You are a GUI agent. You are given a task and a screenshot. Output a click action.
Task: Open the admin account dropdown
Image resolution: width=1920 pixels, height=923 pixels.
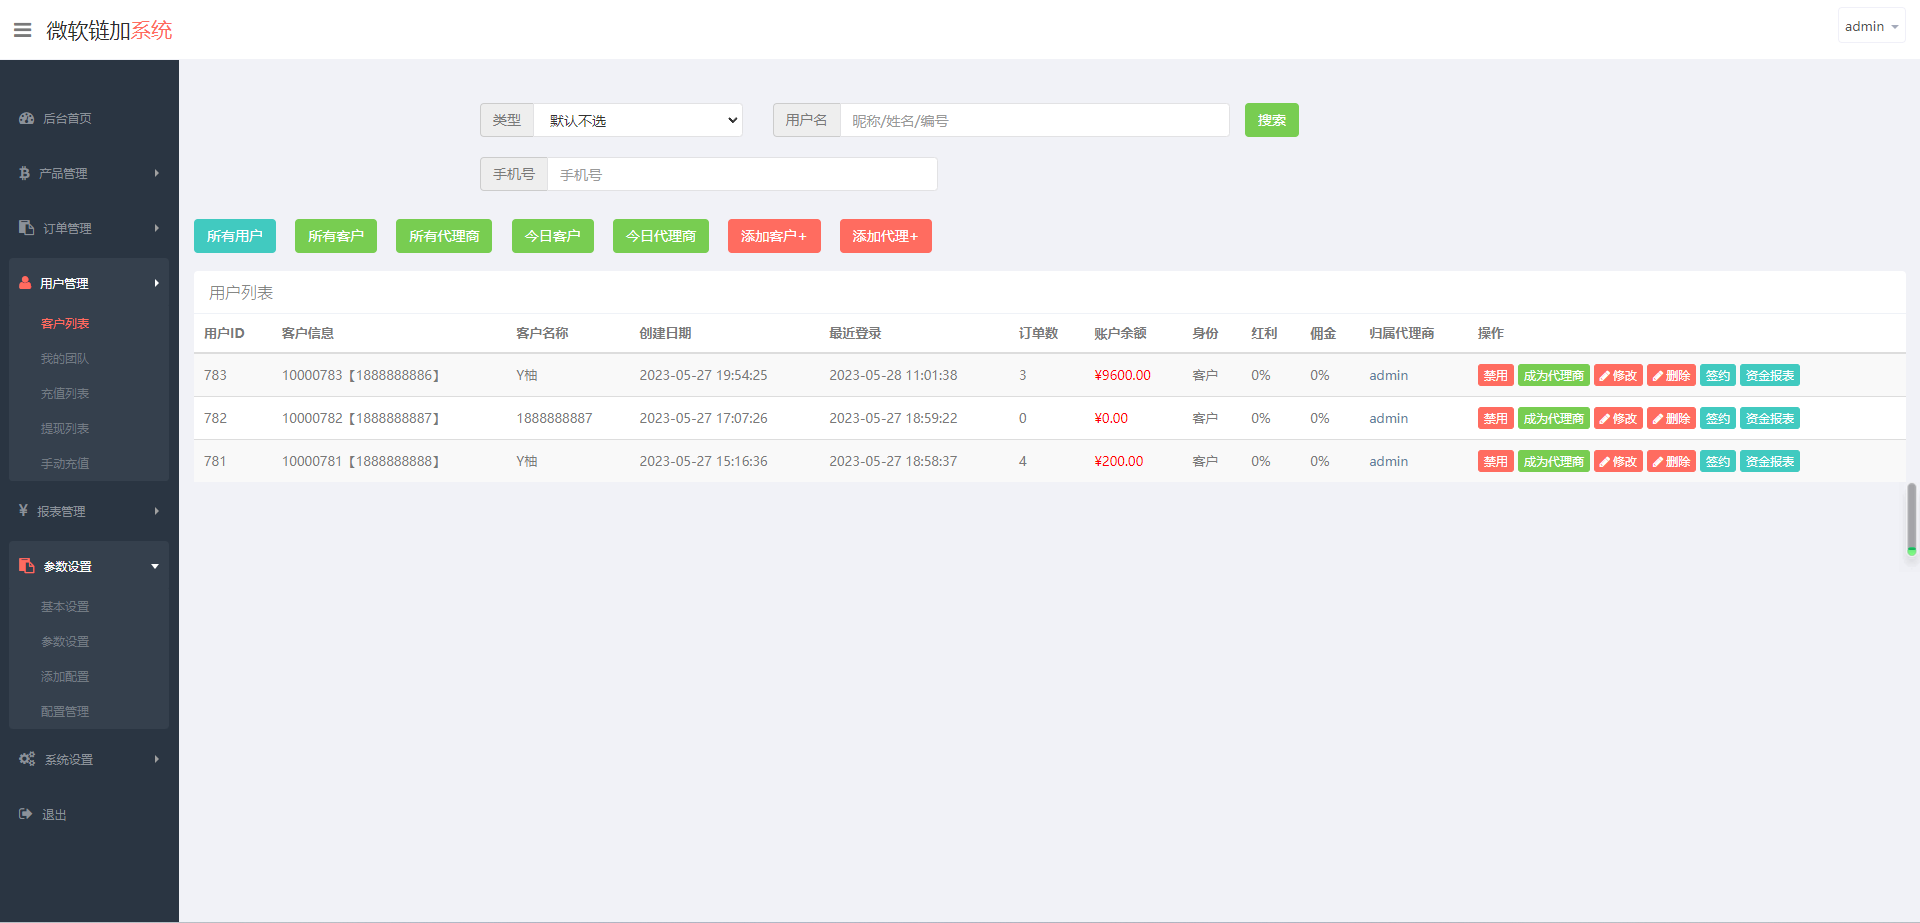1871,26
